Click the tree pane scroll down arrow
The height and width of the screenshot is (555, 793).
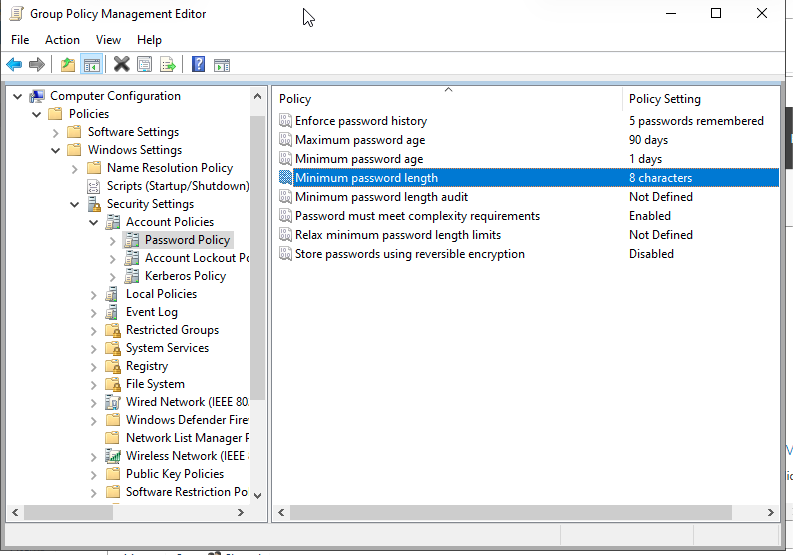(x=257, y=496)
